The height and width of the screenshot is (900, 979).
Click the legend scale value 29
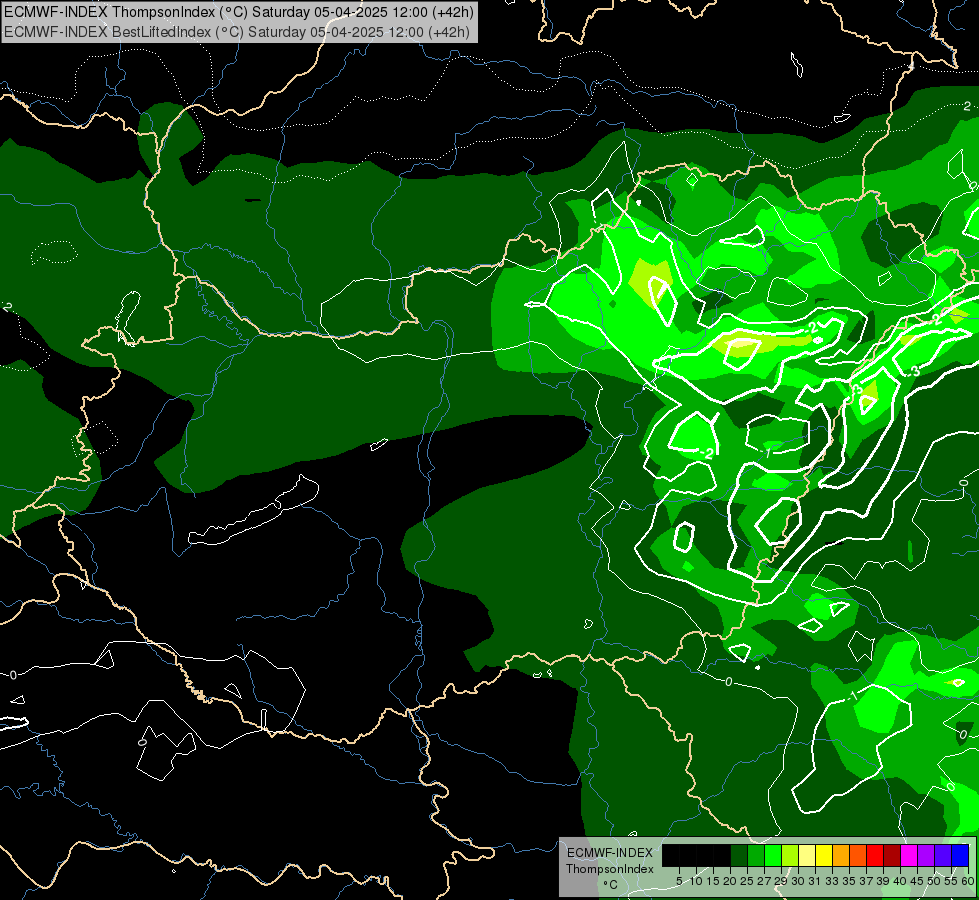[781, 881]
